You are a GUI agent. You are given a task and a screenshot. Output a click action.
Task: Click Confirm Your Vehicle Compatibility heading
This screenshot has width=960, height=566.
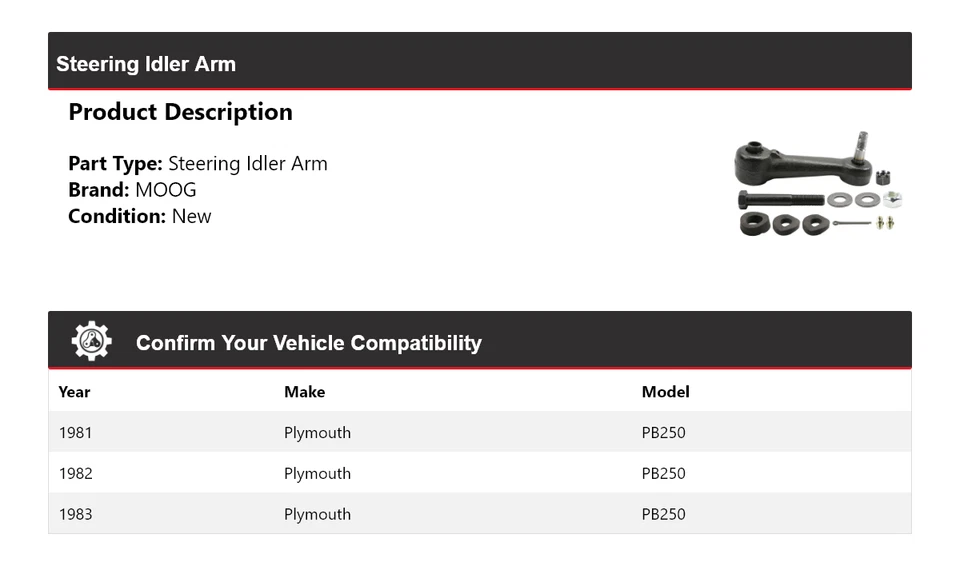pyautogui.click(x=308, y=343)
